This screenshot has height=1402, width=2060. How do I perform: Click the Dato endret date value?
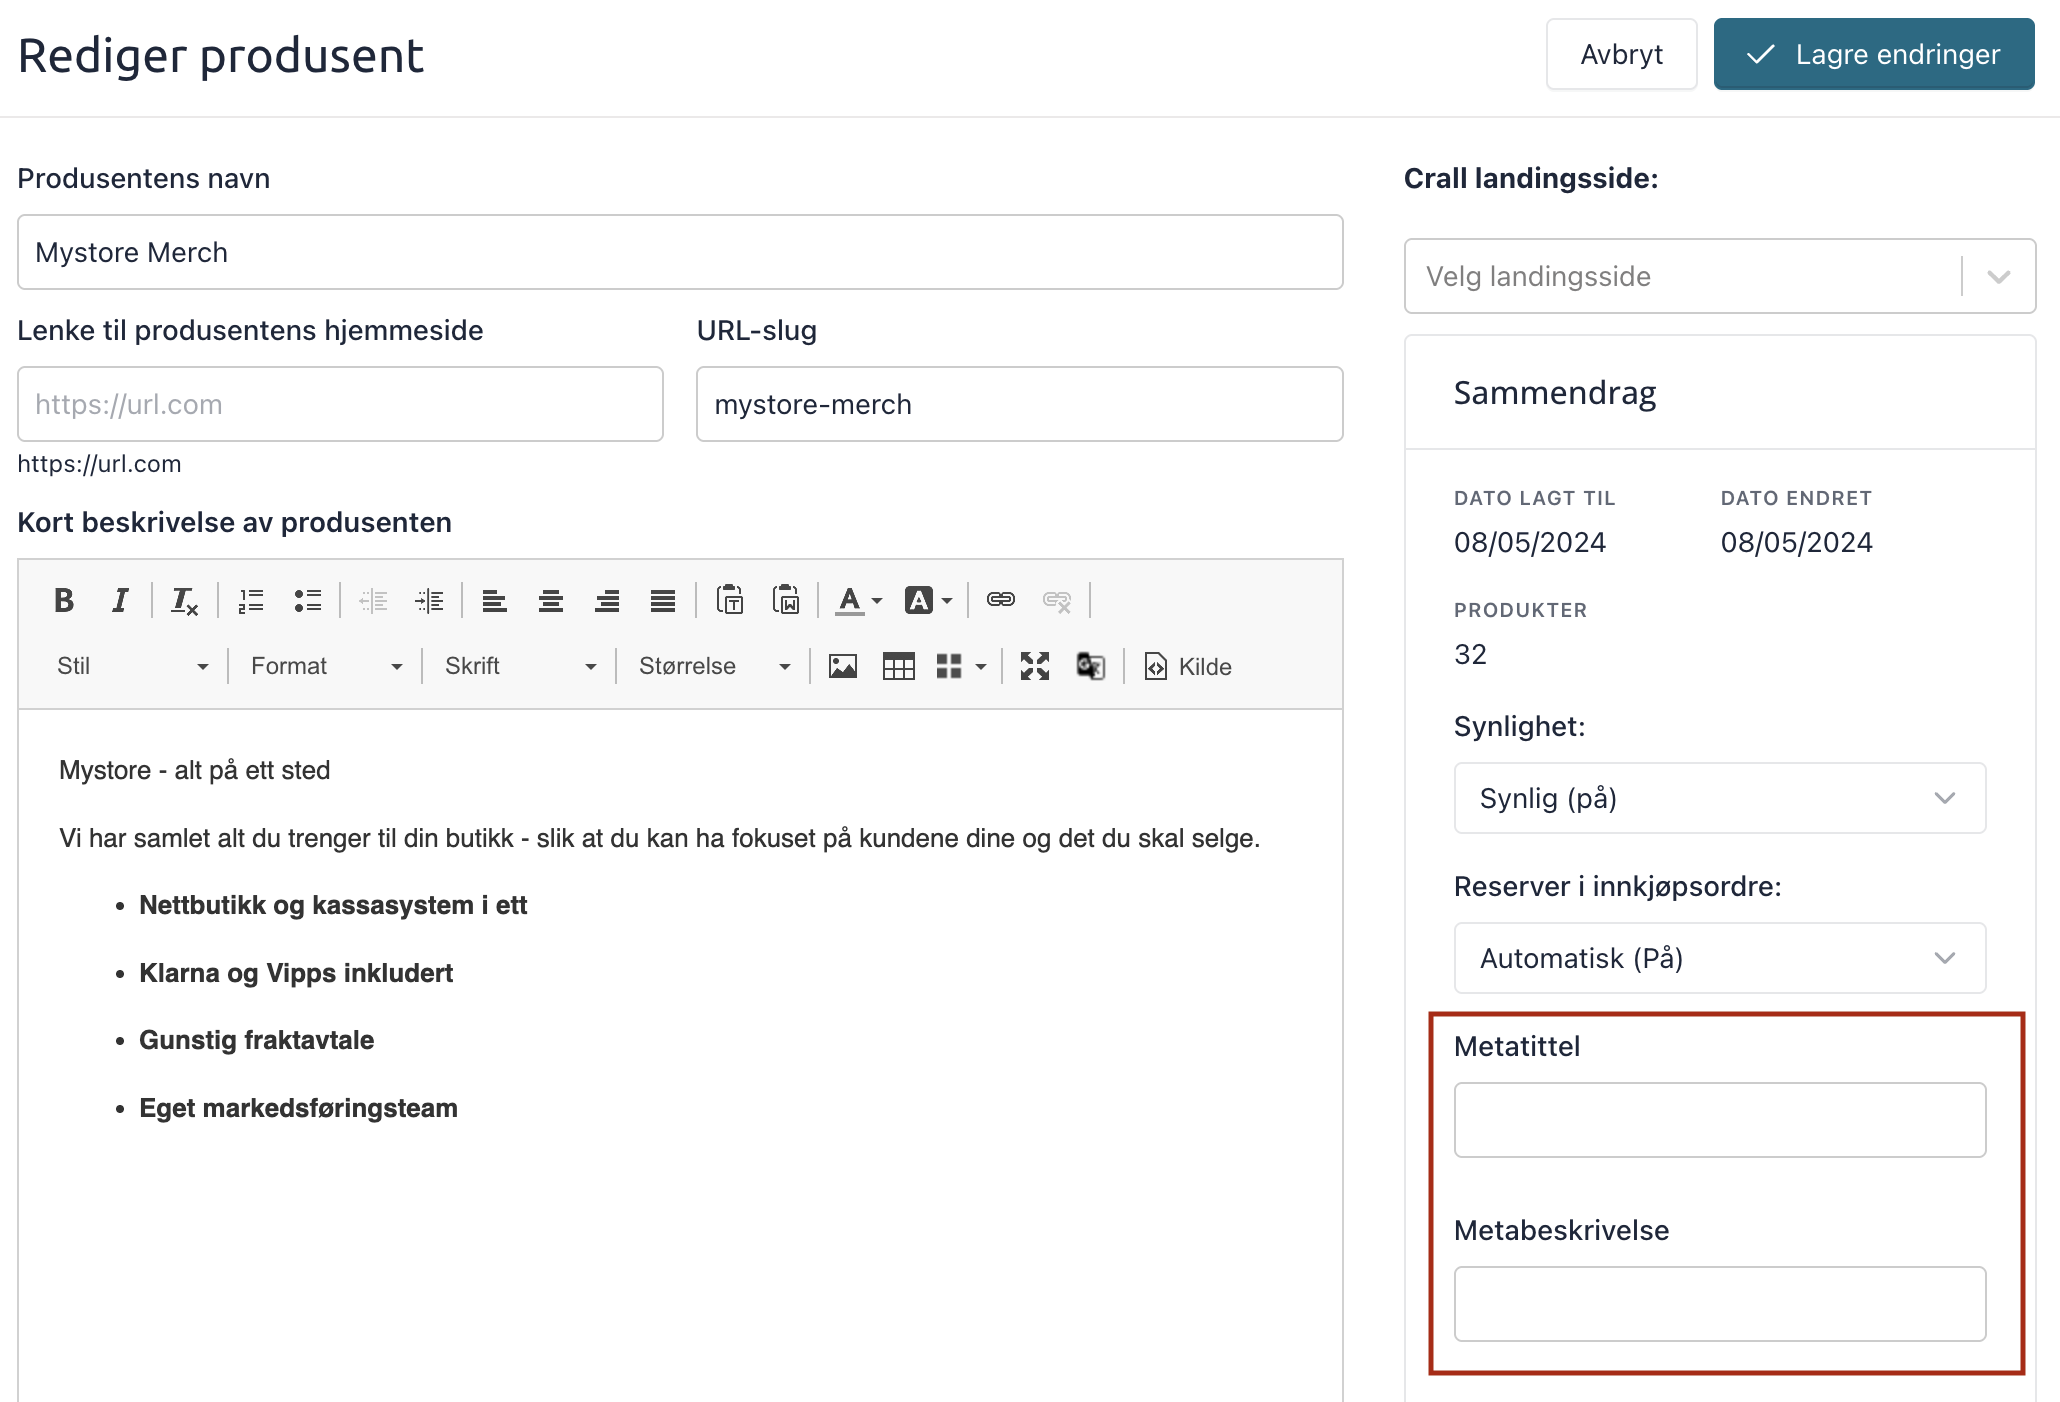point(1797,542)
